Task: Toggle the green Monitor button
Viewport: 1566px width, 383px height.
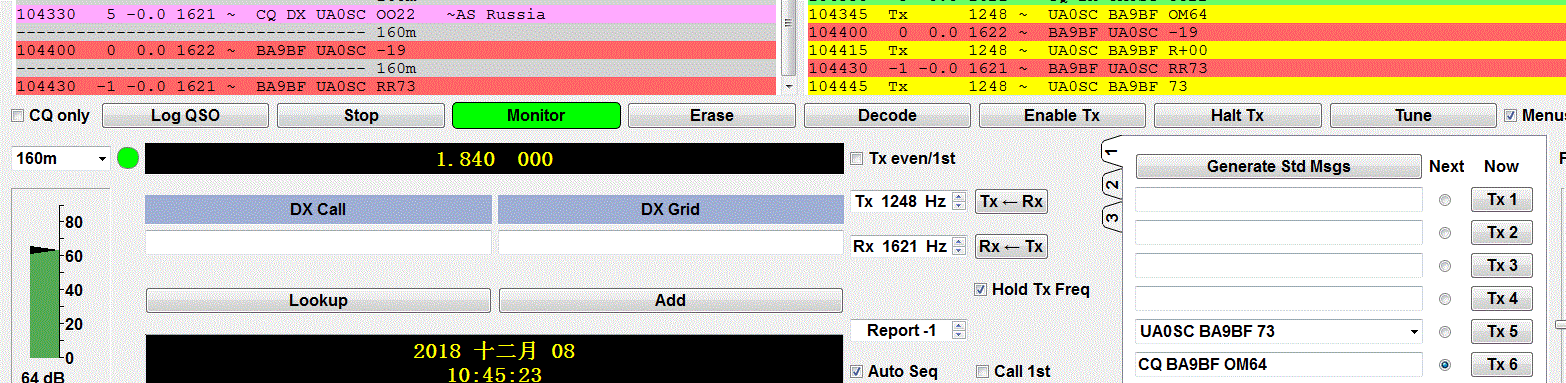Action: tap(536, 115)
